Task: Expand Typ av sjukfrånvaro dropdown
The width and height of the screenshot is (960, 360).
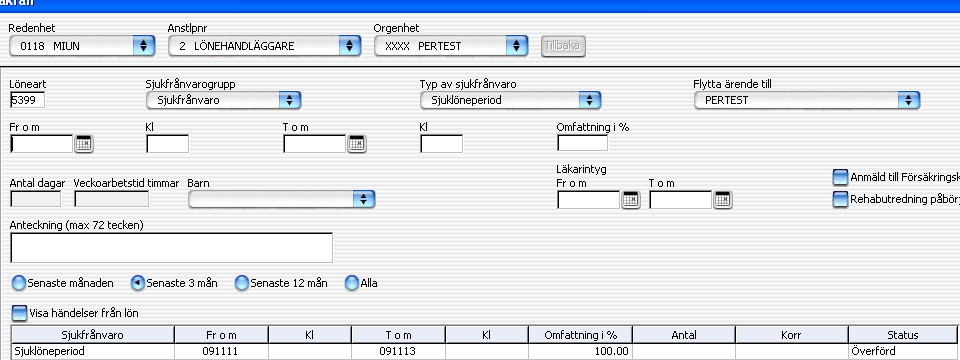Action: pos(511,100)
